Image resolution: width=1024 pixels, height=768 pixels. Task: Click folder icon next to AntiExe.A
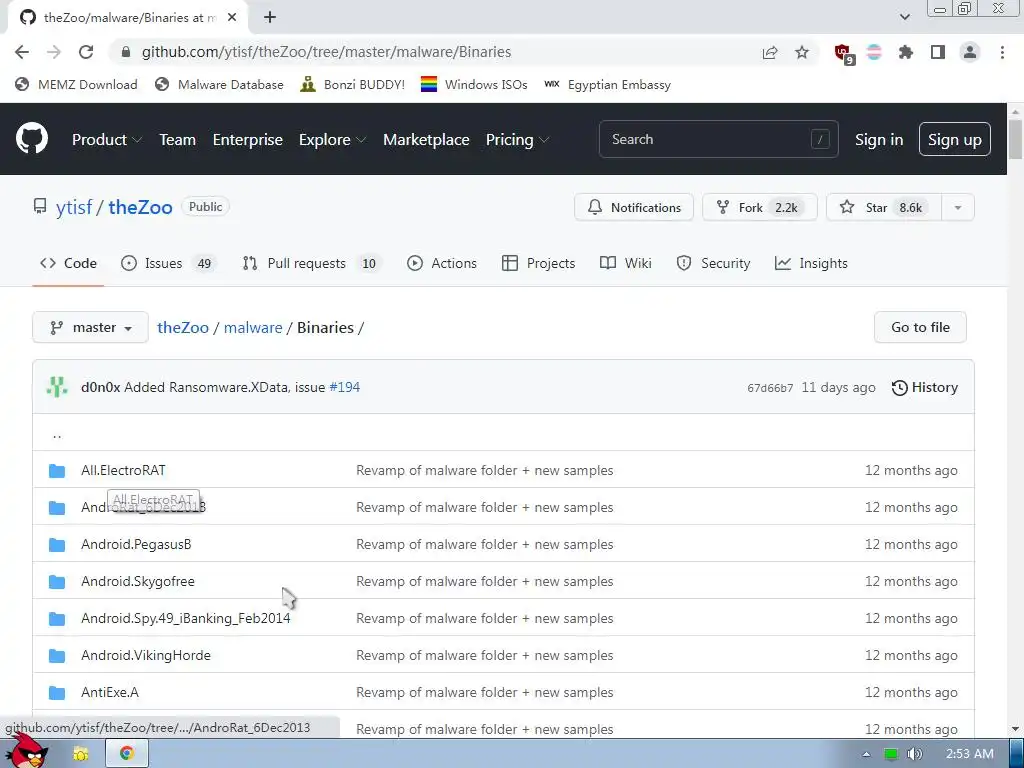coord(57,692)
